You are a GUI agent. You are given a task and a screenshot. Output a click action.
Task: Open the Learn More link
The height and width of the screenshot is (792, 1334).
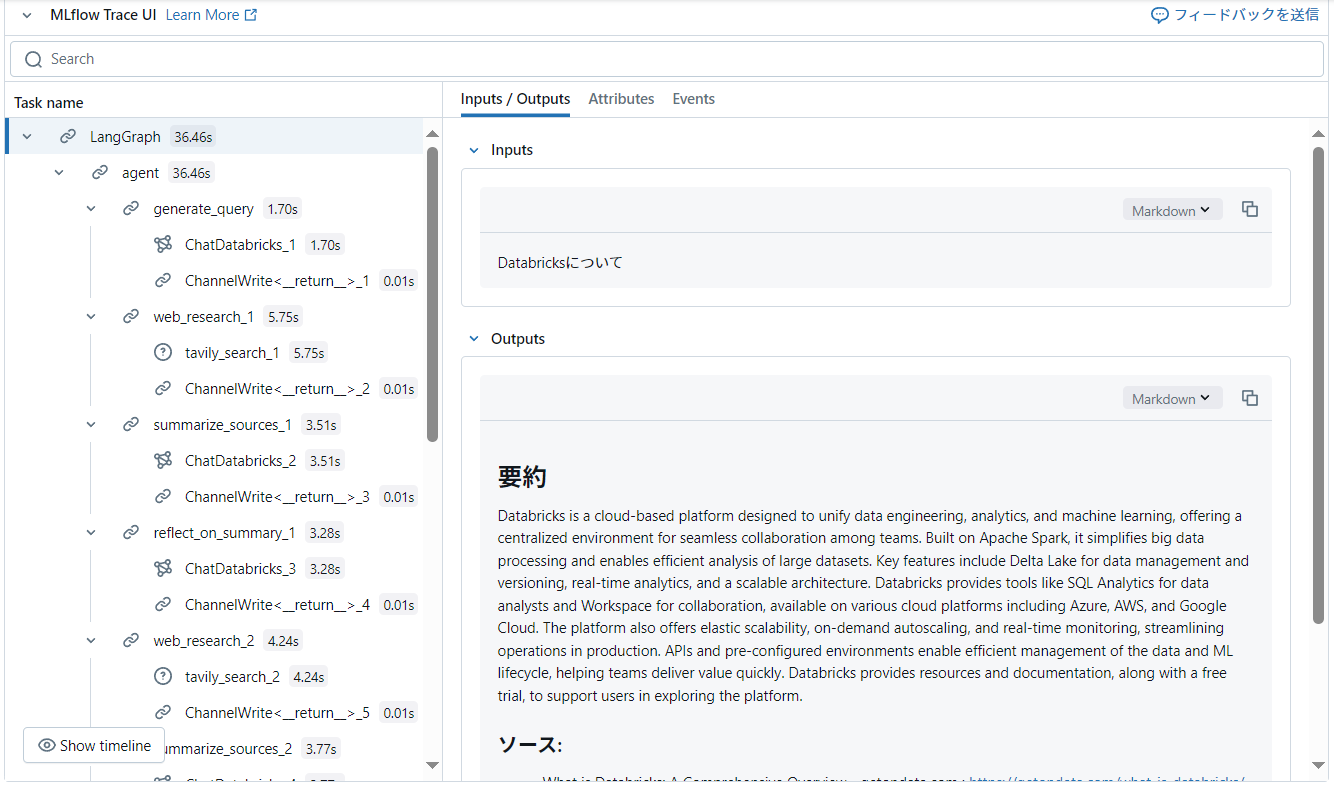tap(211, 15)
